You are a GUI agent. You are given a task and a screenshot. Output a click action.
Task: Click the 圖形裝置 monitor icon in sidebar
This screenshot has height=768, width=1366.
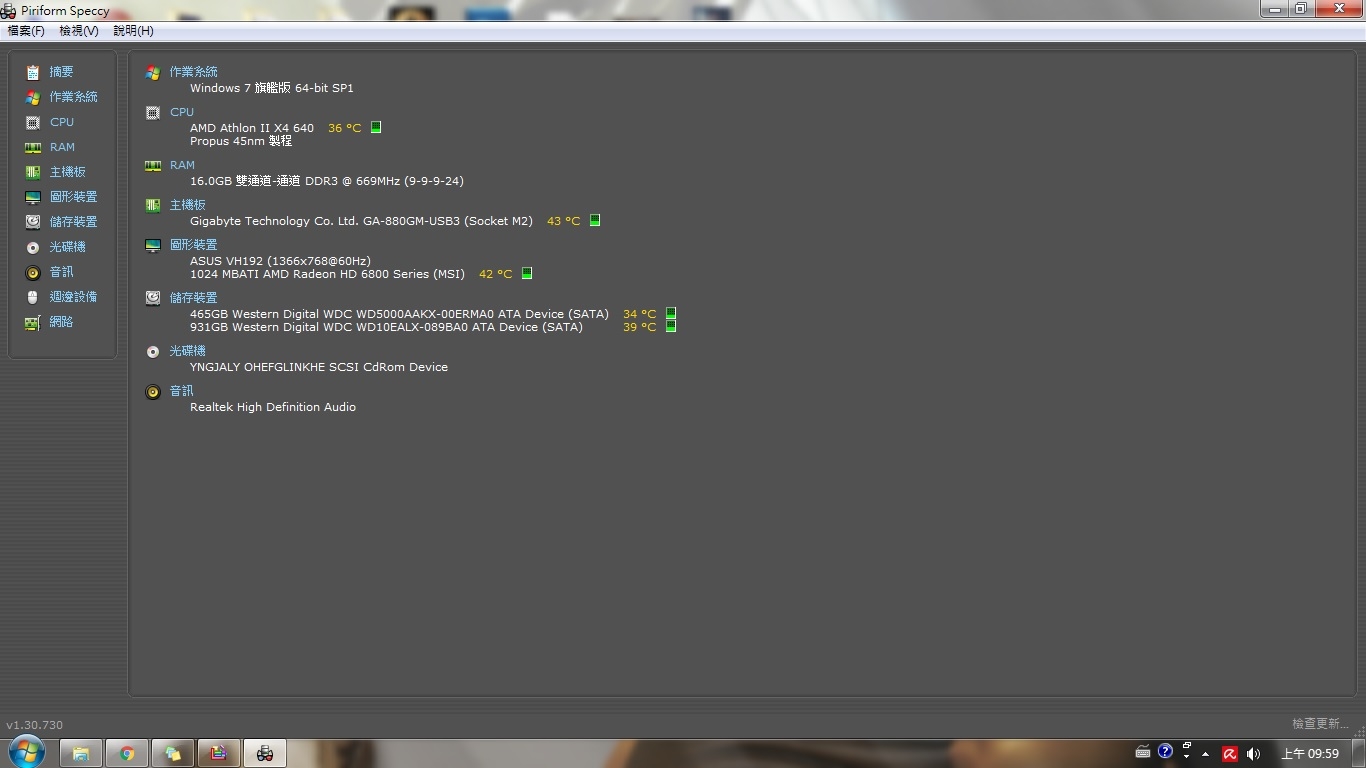tap(33, 197)
